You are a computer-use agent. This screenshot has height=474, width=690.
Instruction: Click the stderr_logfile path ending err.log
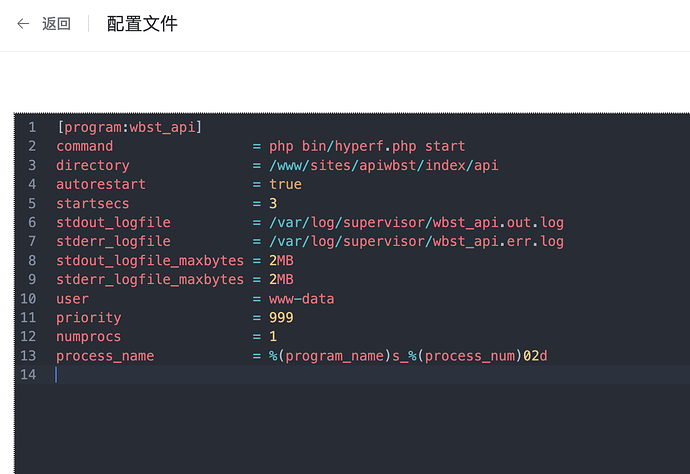point(416,242)
